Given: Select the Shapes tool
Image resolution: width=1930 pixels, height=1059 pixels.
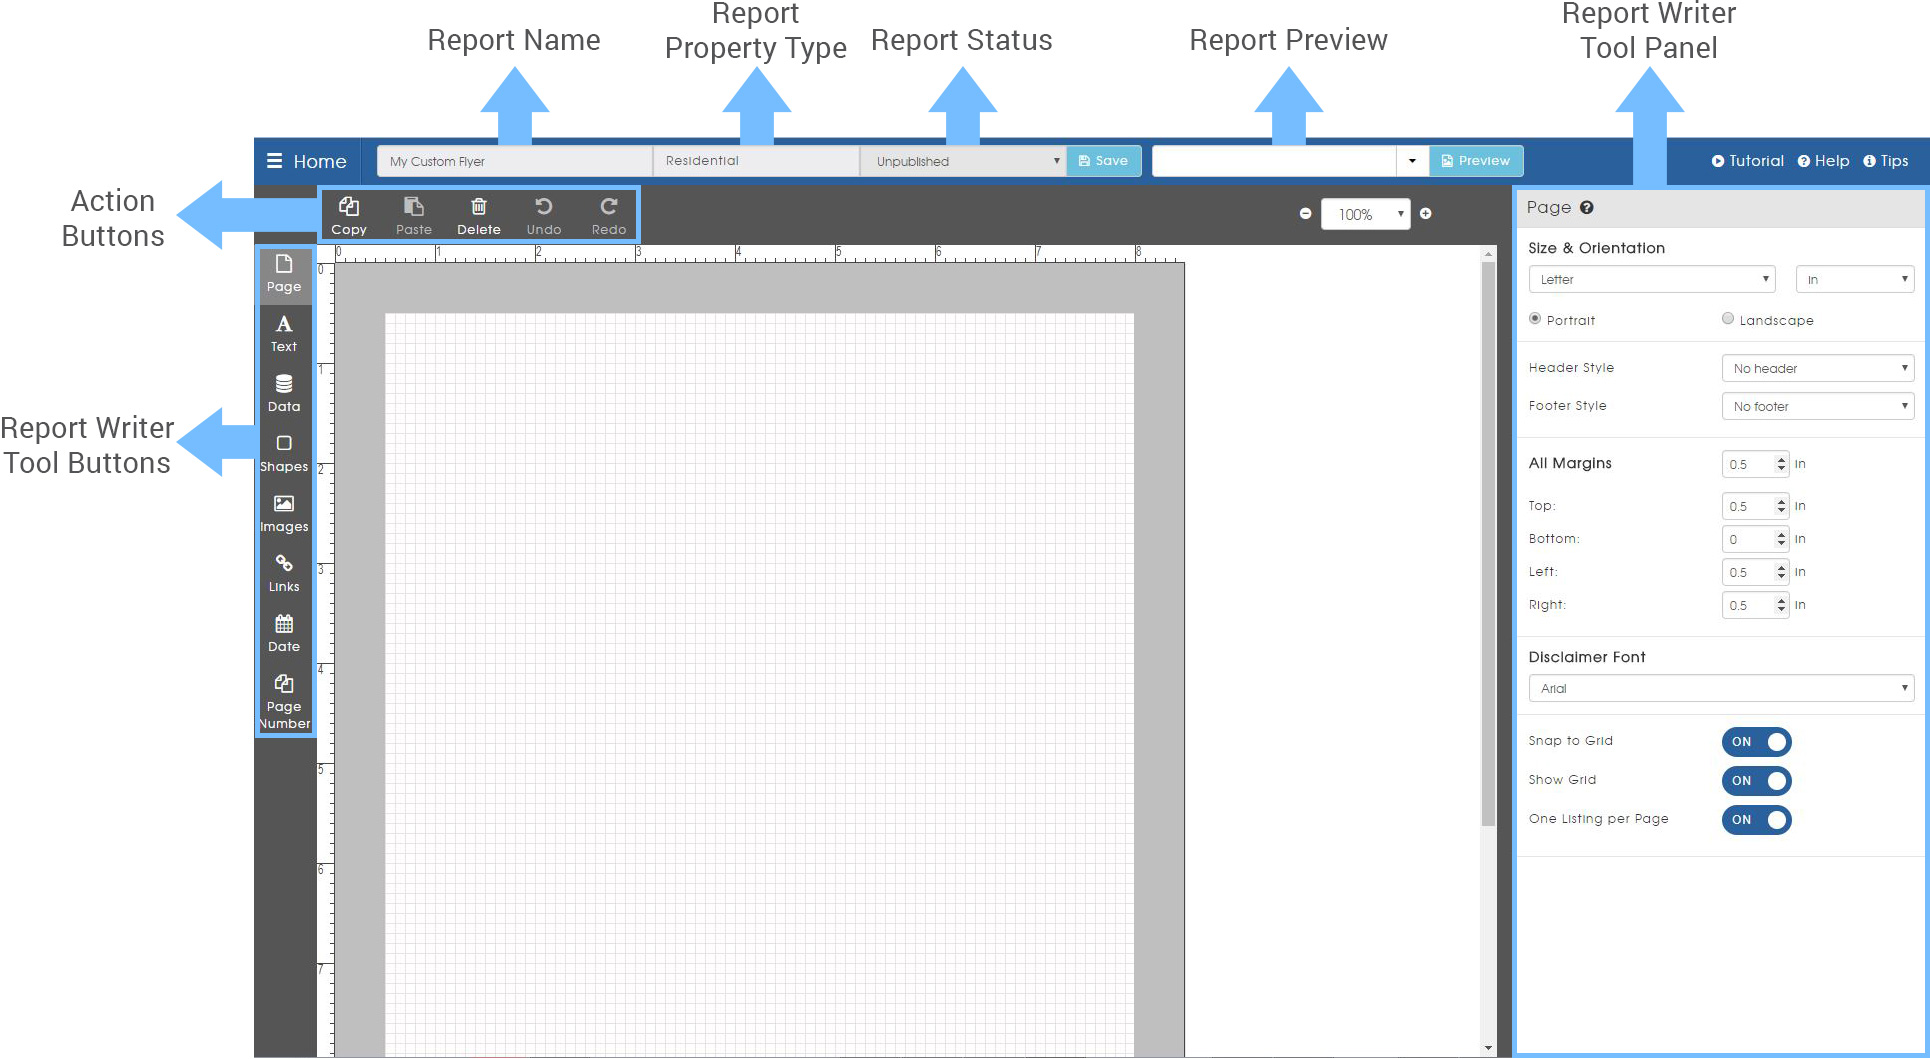Looking at the screenshot, I should pos(284,451).
